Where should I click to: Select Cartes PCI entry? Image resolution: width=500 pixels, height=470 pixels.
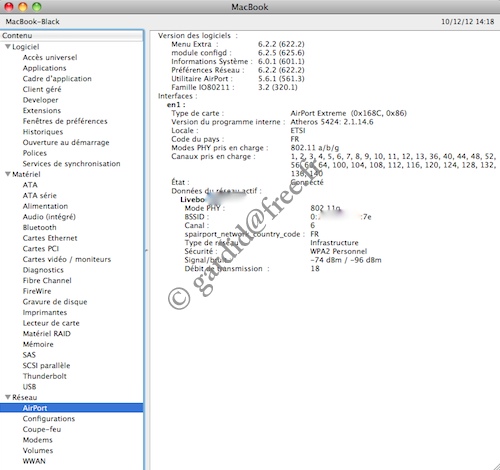[x=41, y=249]
